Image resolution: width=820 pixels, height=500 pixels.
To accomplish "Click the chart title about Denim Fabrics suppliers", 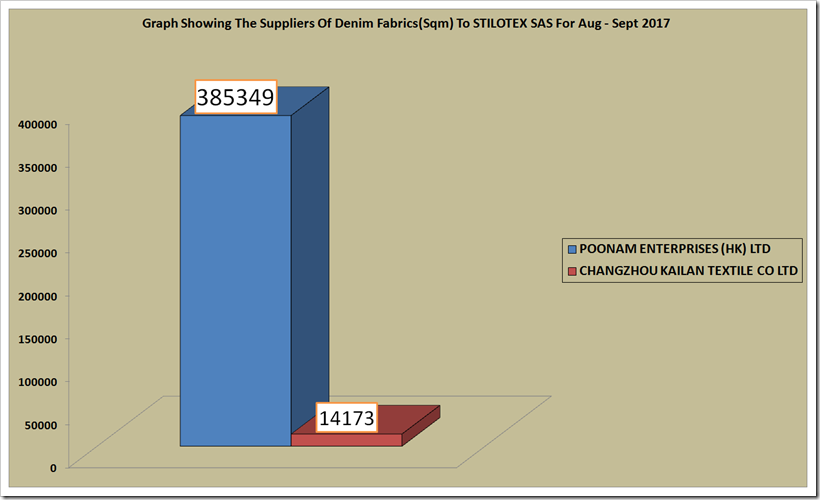I will 406,24.
